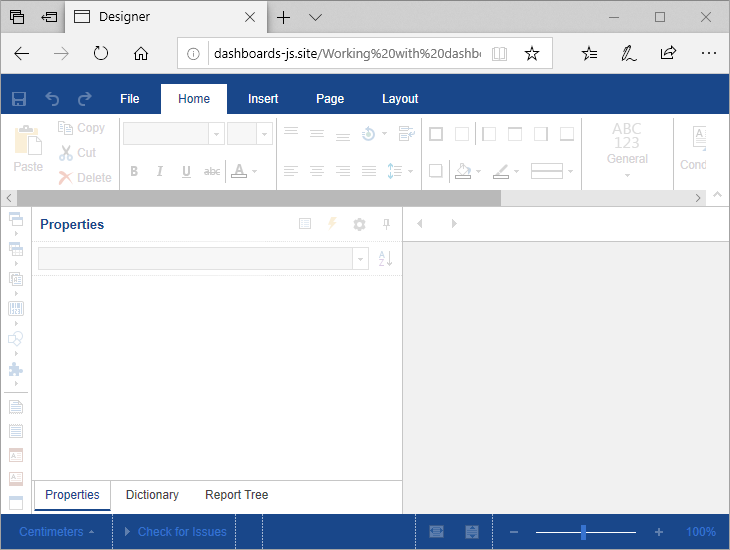Click the Undo arrow icon
The width and height of the screenshot is (730, 550).
click(52, 99)
